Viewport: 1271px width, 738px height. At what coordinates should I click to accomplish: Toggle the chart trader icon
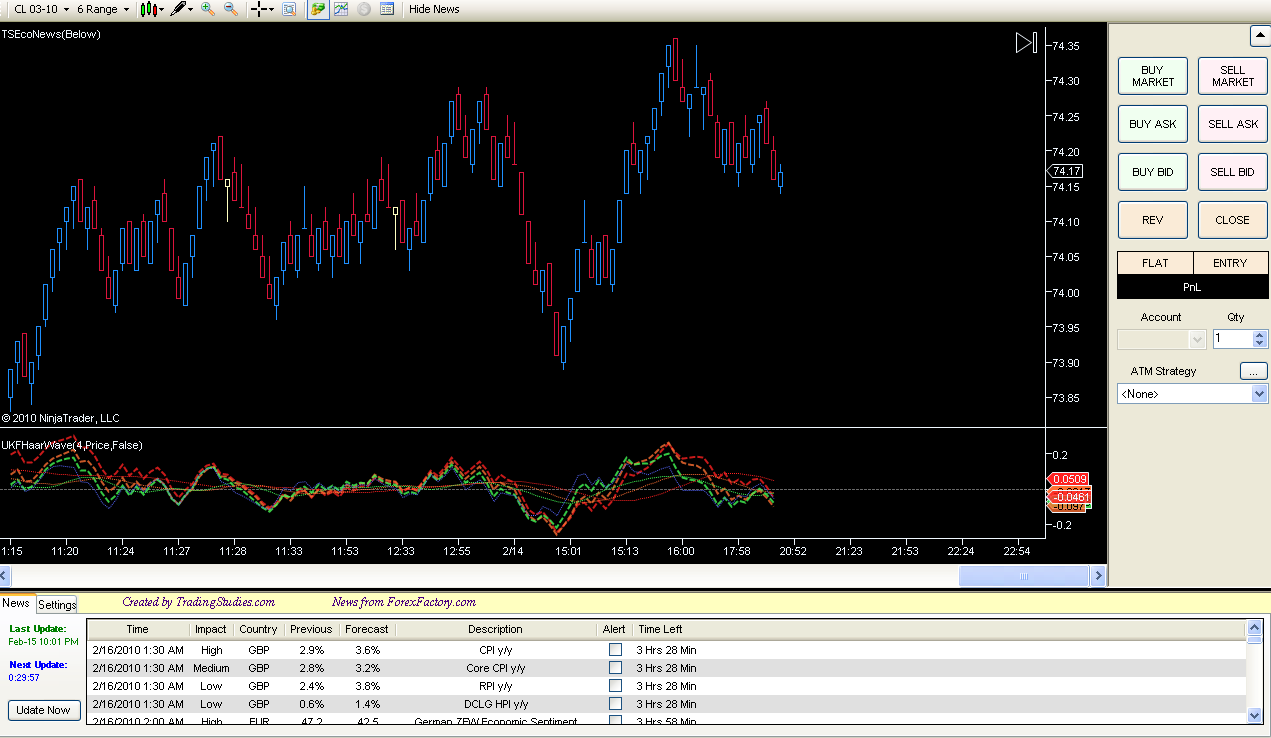tap(317, 9)
